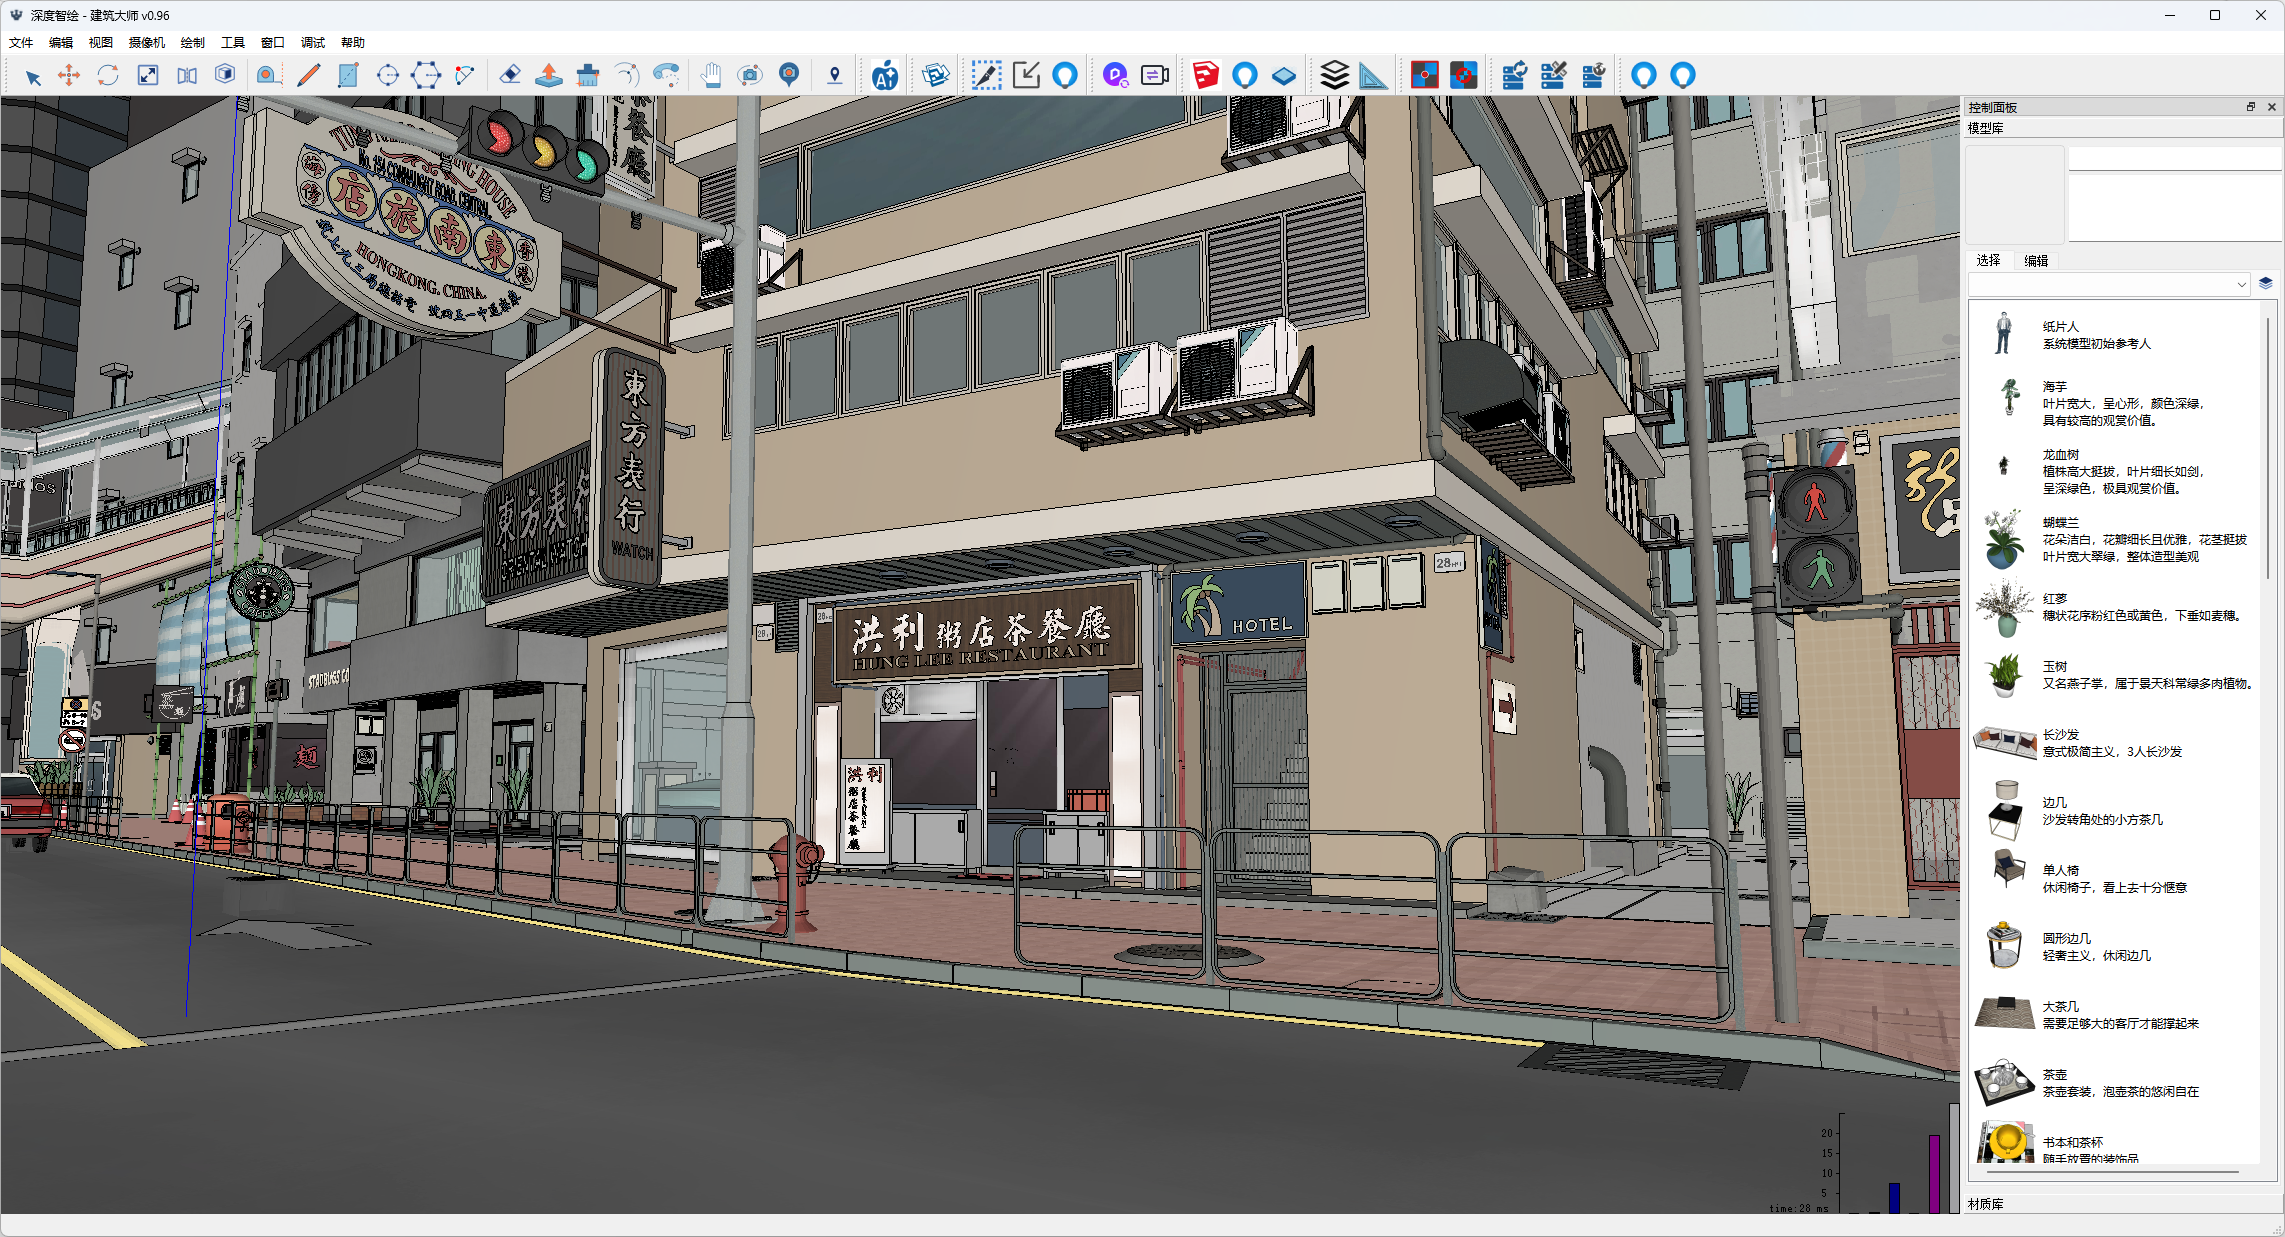Select the 茶壶 model item
Viewport: 2285px width, 1237px height.
[2115, 1083]
